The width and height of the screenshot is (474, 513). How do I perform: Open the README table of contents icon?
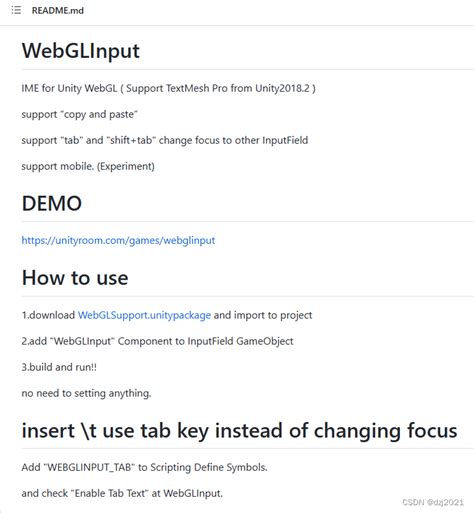[x=16, y=10]
